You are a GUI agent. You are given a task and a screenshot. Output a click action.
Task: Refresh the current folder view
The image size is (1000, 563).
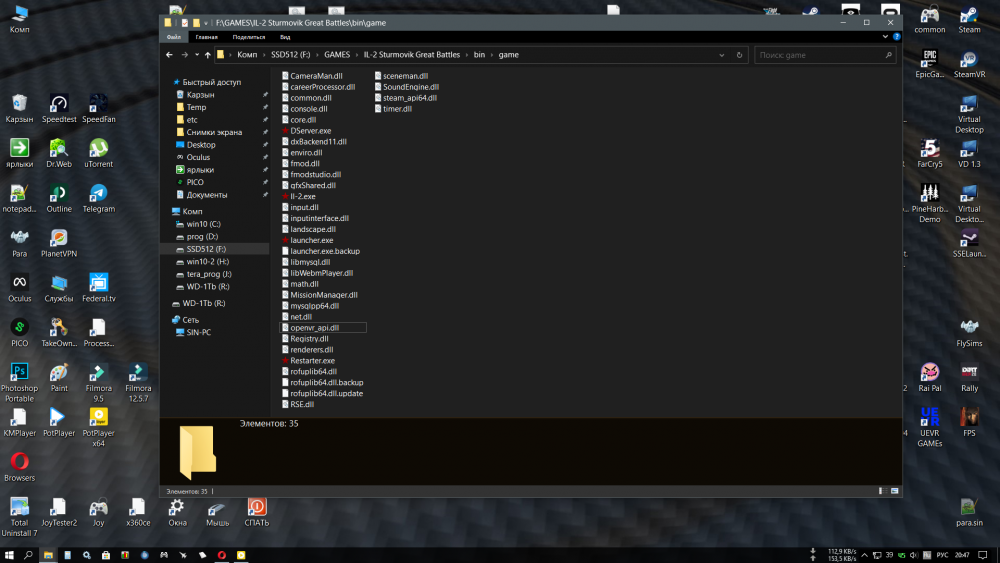pyautogui.click(x=739, y=55)
